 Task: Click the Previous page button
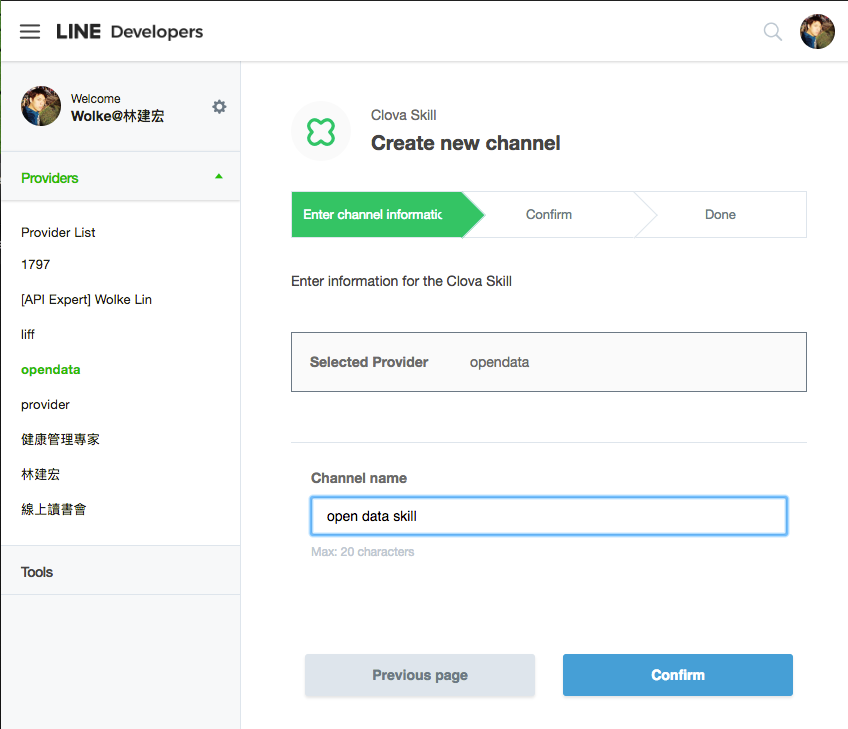coord(420,675)
